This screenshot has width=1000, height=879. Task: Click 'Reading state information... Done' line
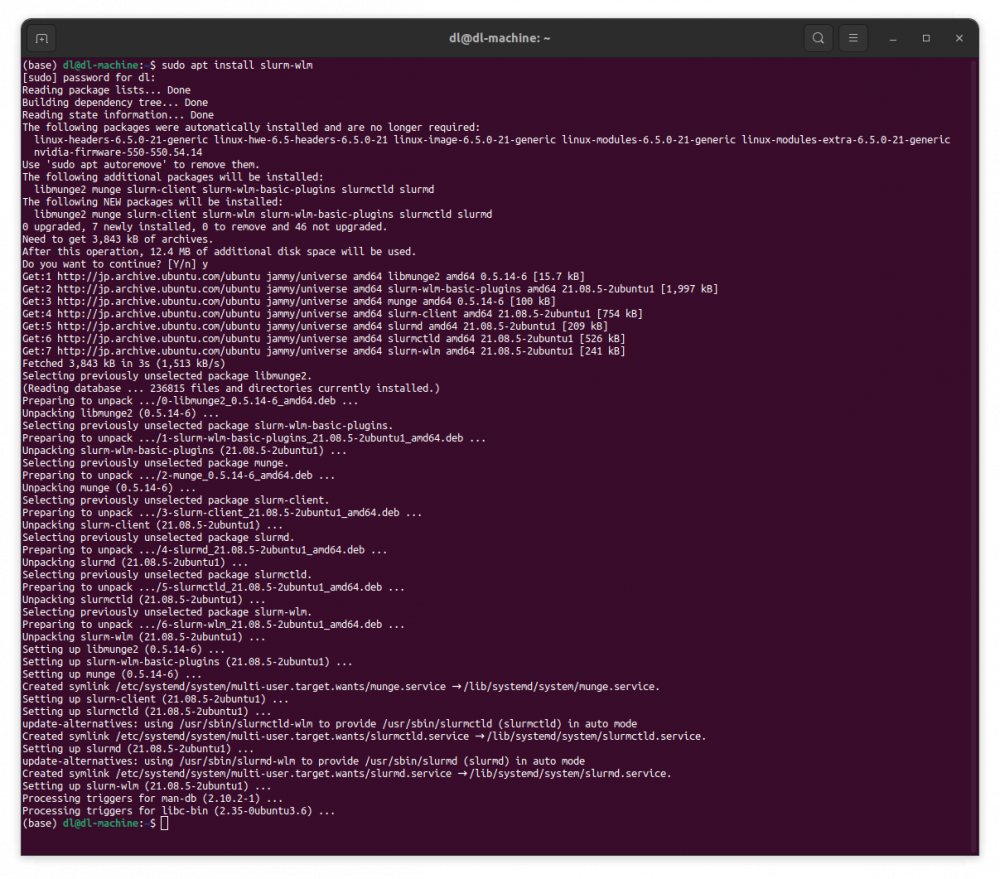pos(118,115)
